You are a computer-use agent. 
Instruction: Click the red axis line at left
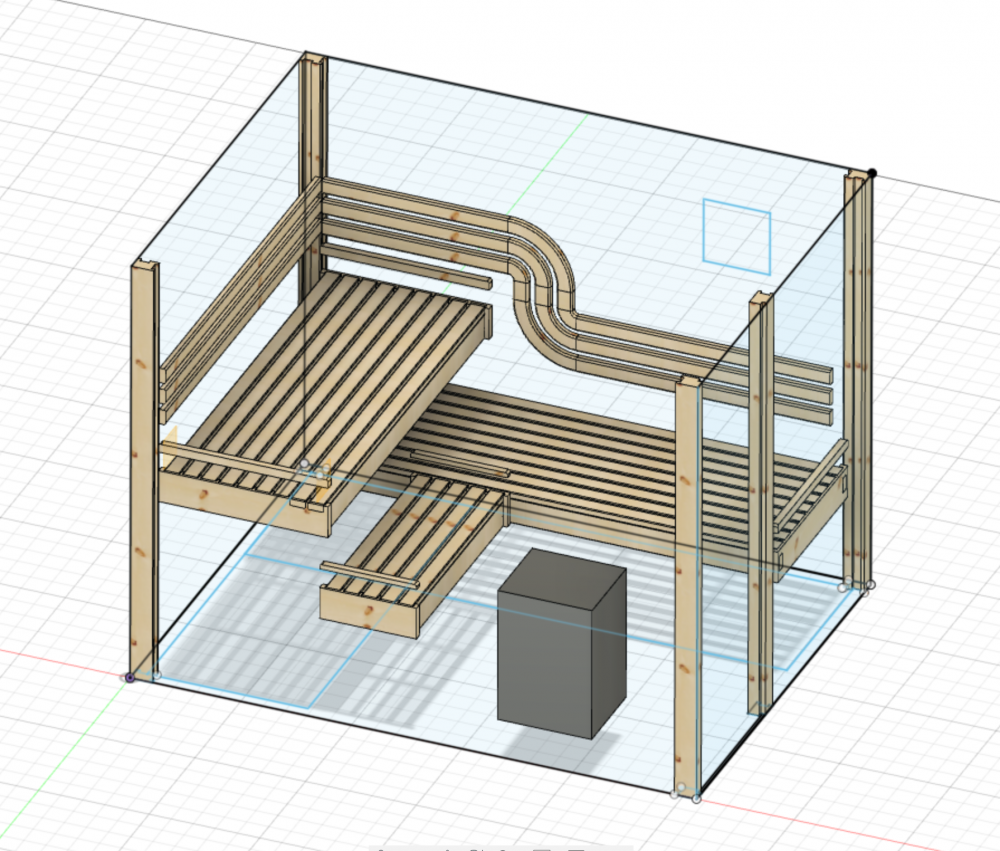[x=50, y=660]
